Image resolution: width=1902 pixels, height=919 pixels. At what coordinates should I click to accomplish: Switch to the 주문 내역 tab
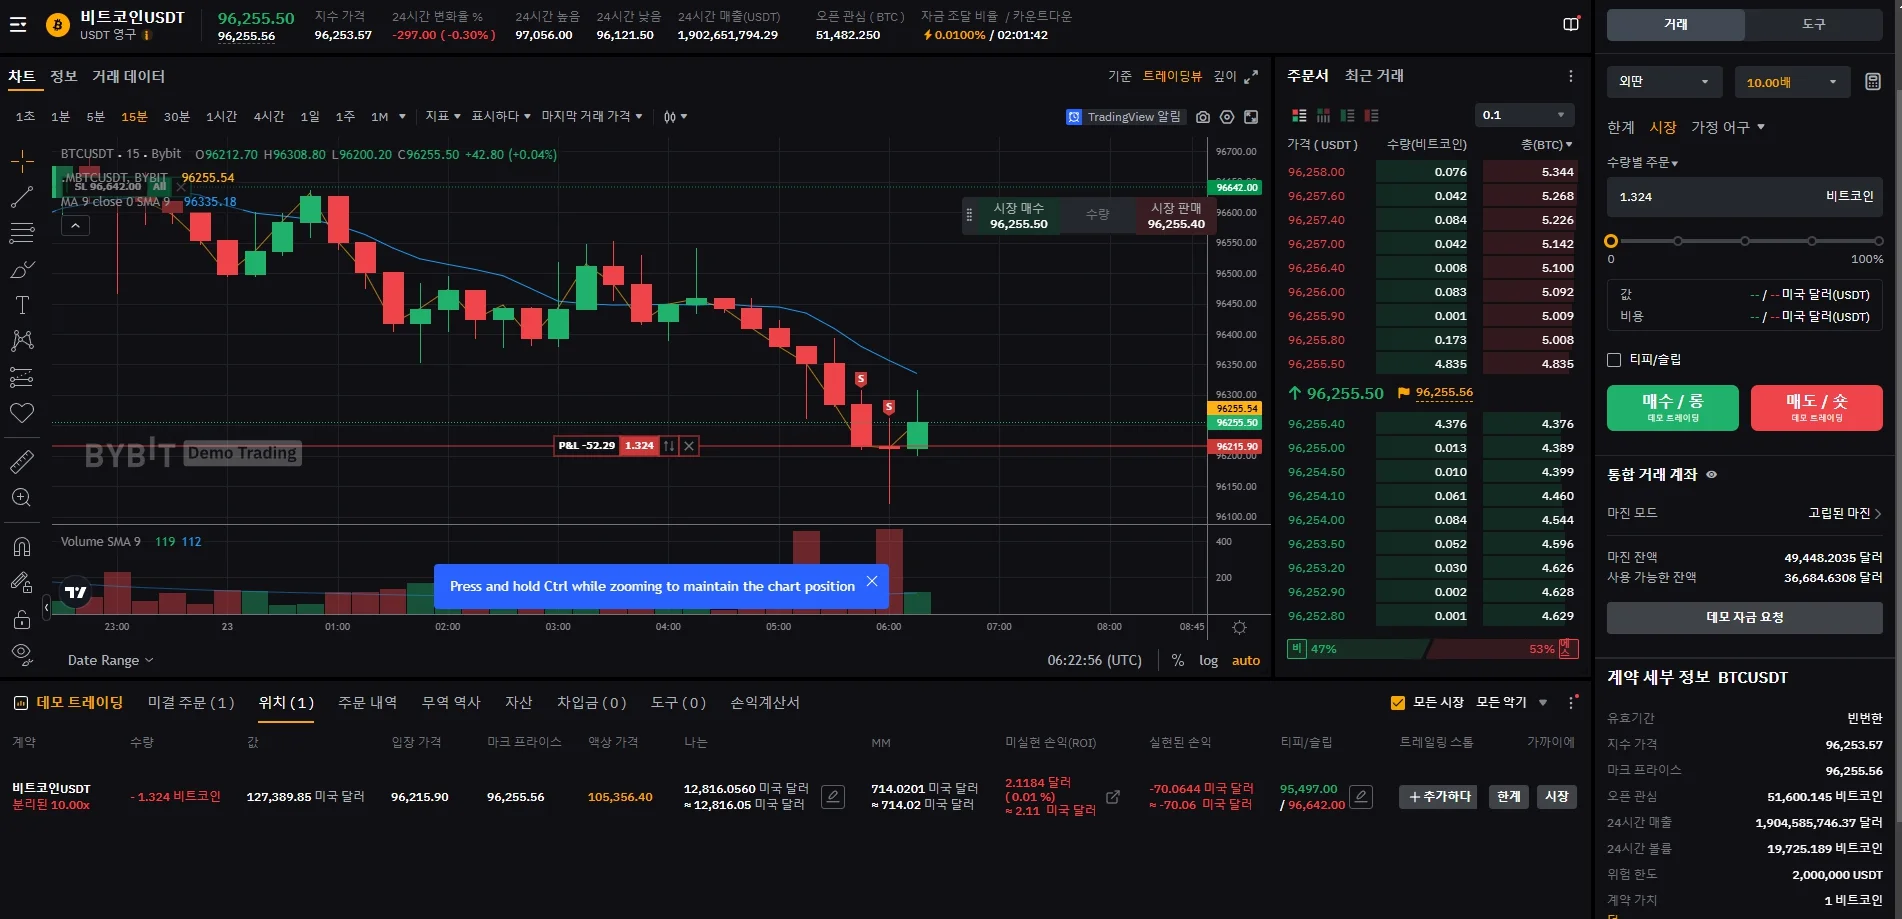(x=367, y=703)
